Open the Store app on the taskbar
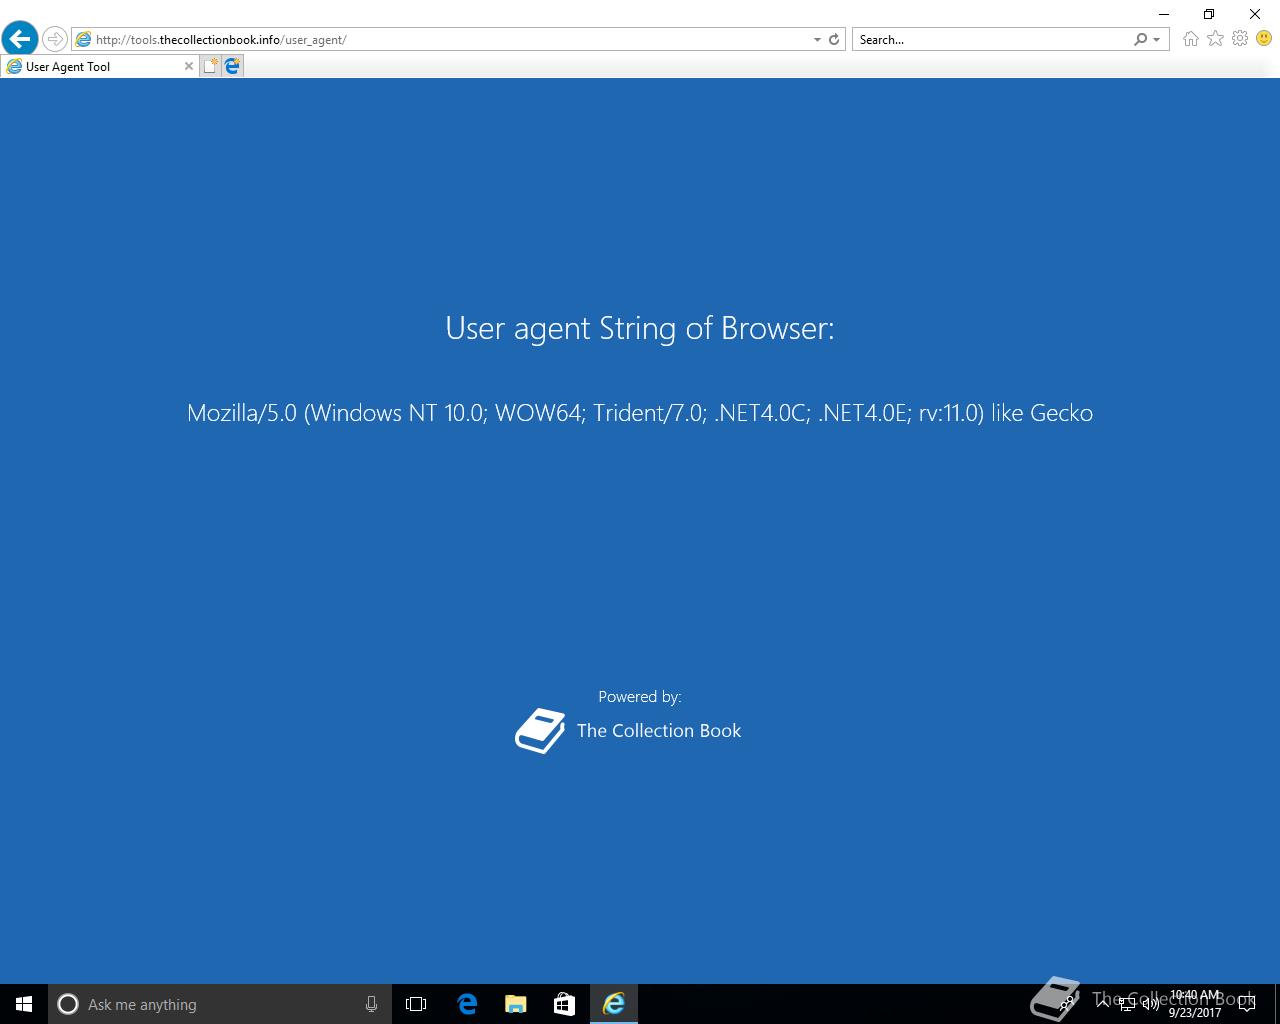 (564, 1004)
